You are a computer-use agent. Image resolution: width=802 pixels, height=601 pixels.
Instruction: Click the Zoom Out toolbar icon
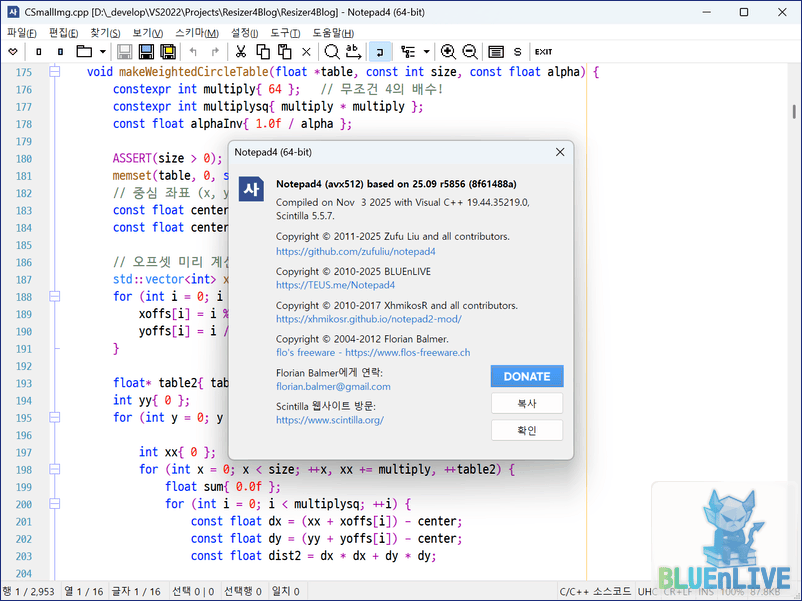coord(469,51)
